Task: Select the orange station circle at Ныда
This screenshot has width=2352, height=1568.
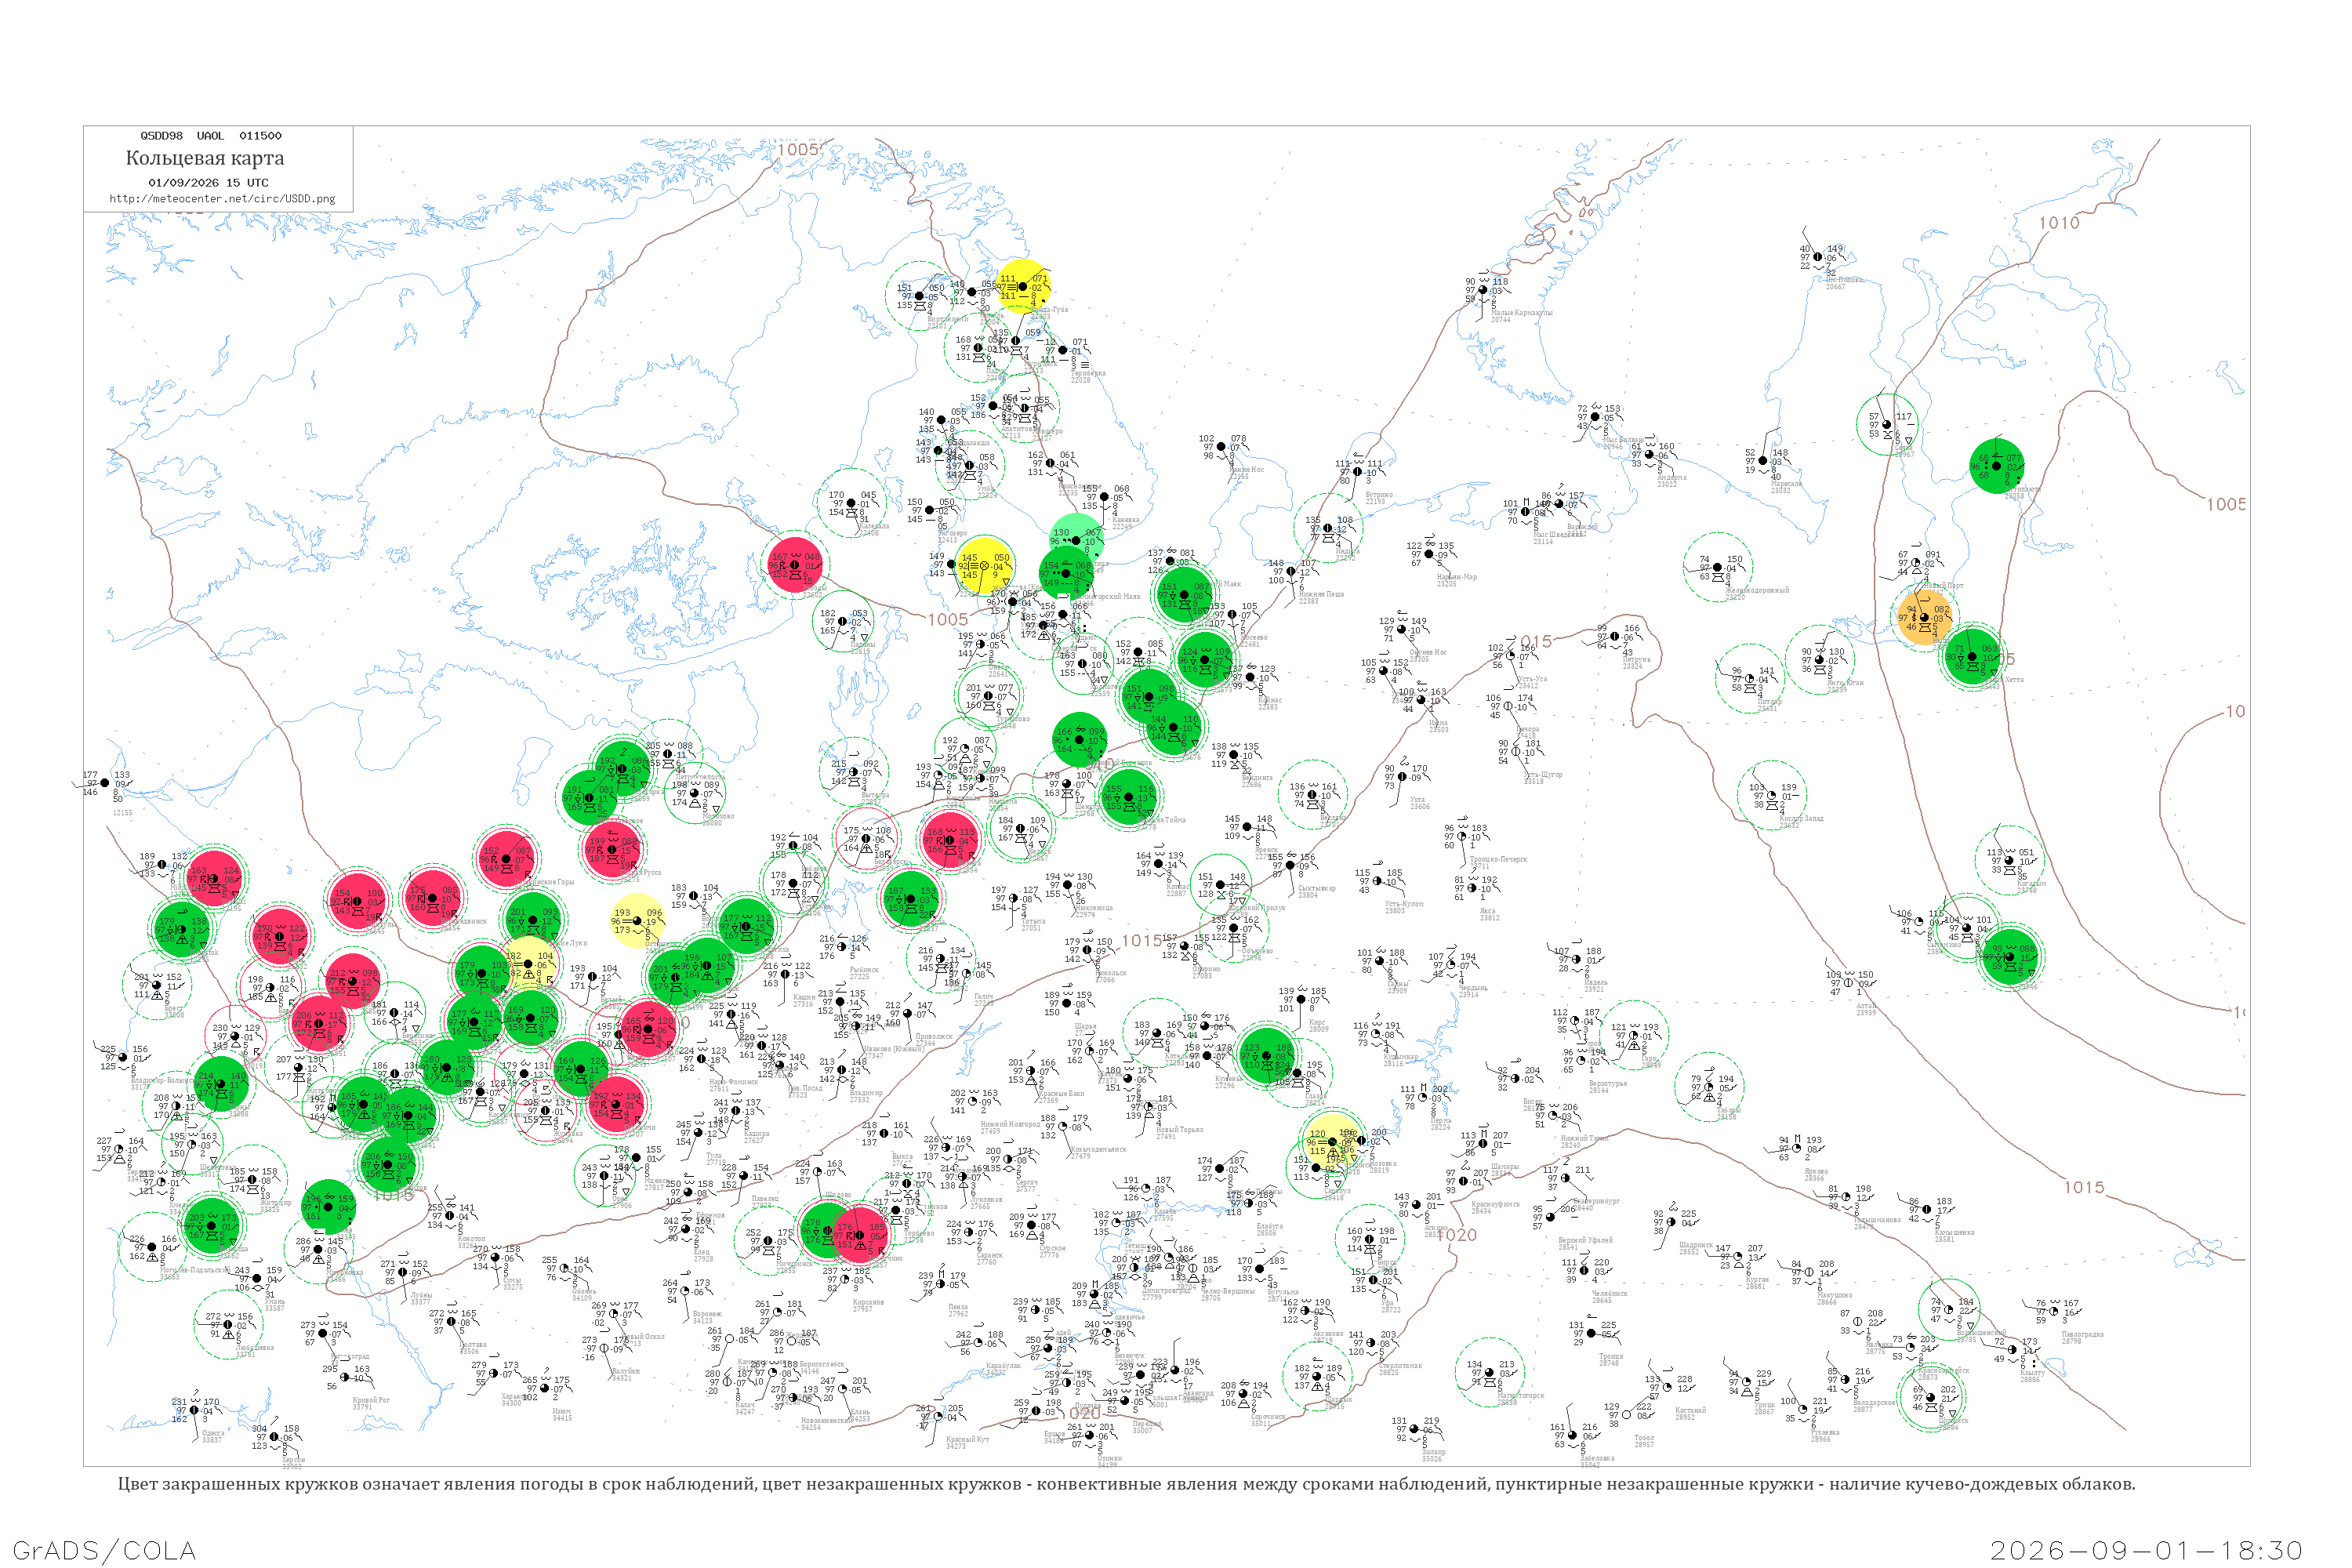Action: (1923, 618)
